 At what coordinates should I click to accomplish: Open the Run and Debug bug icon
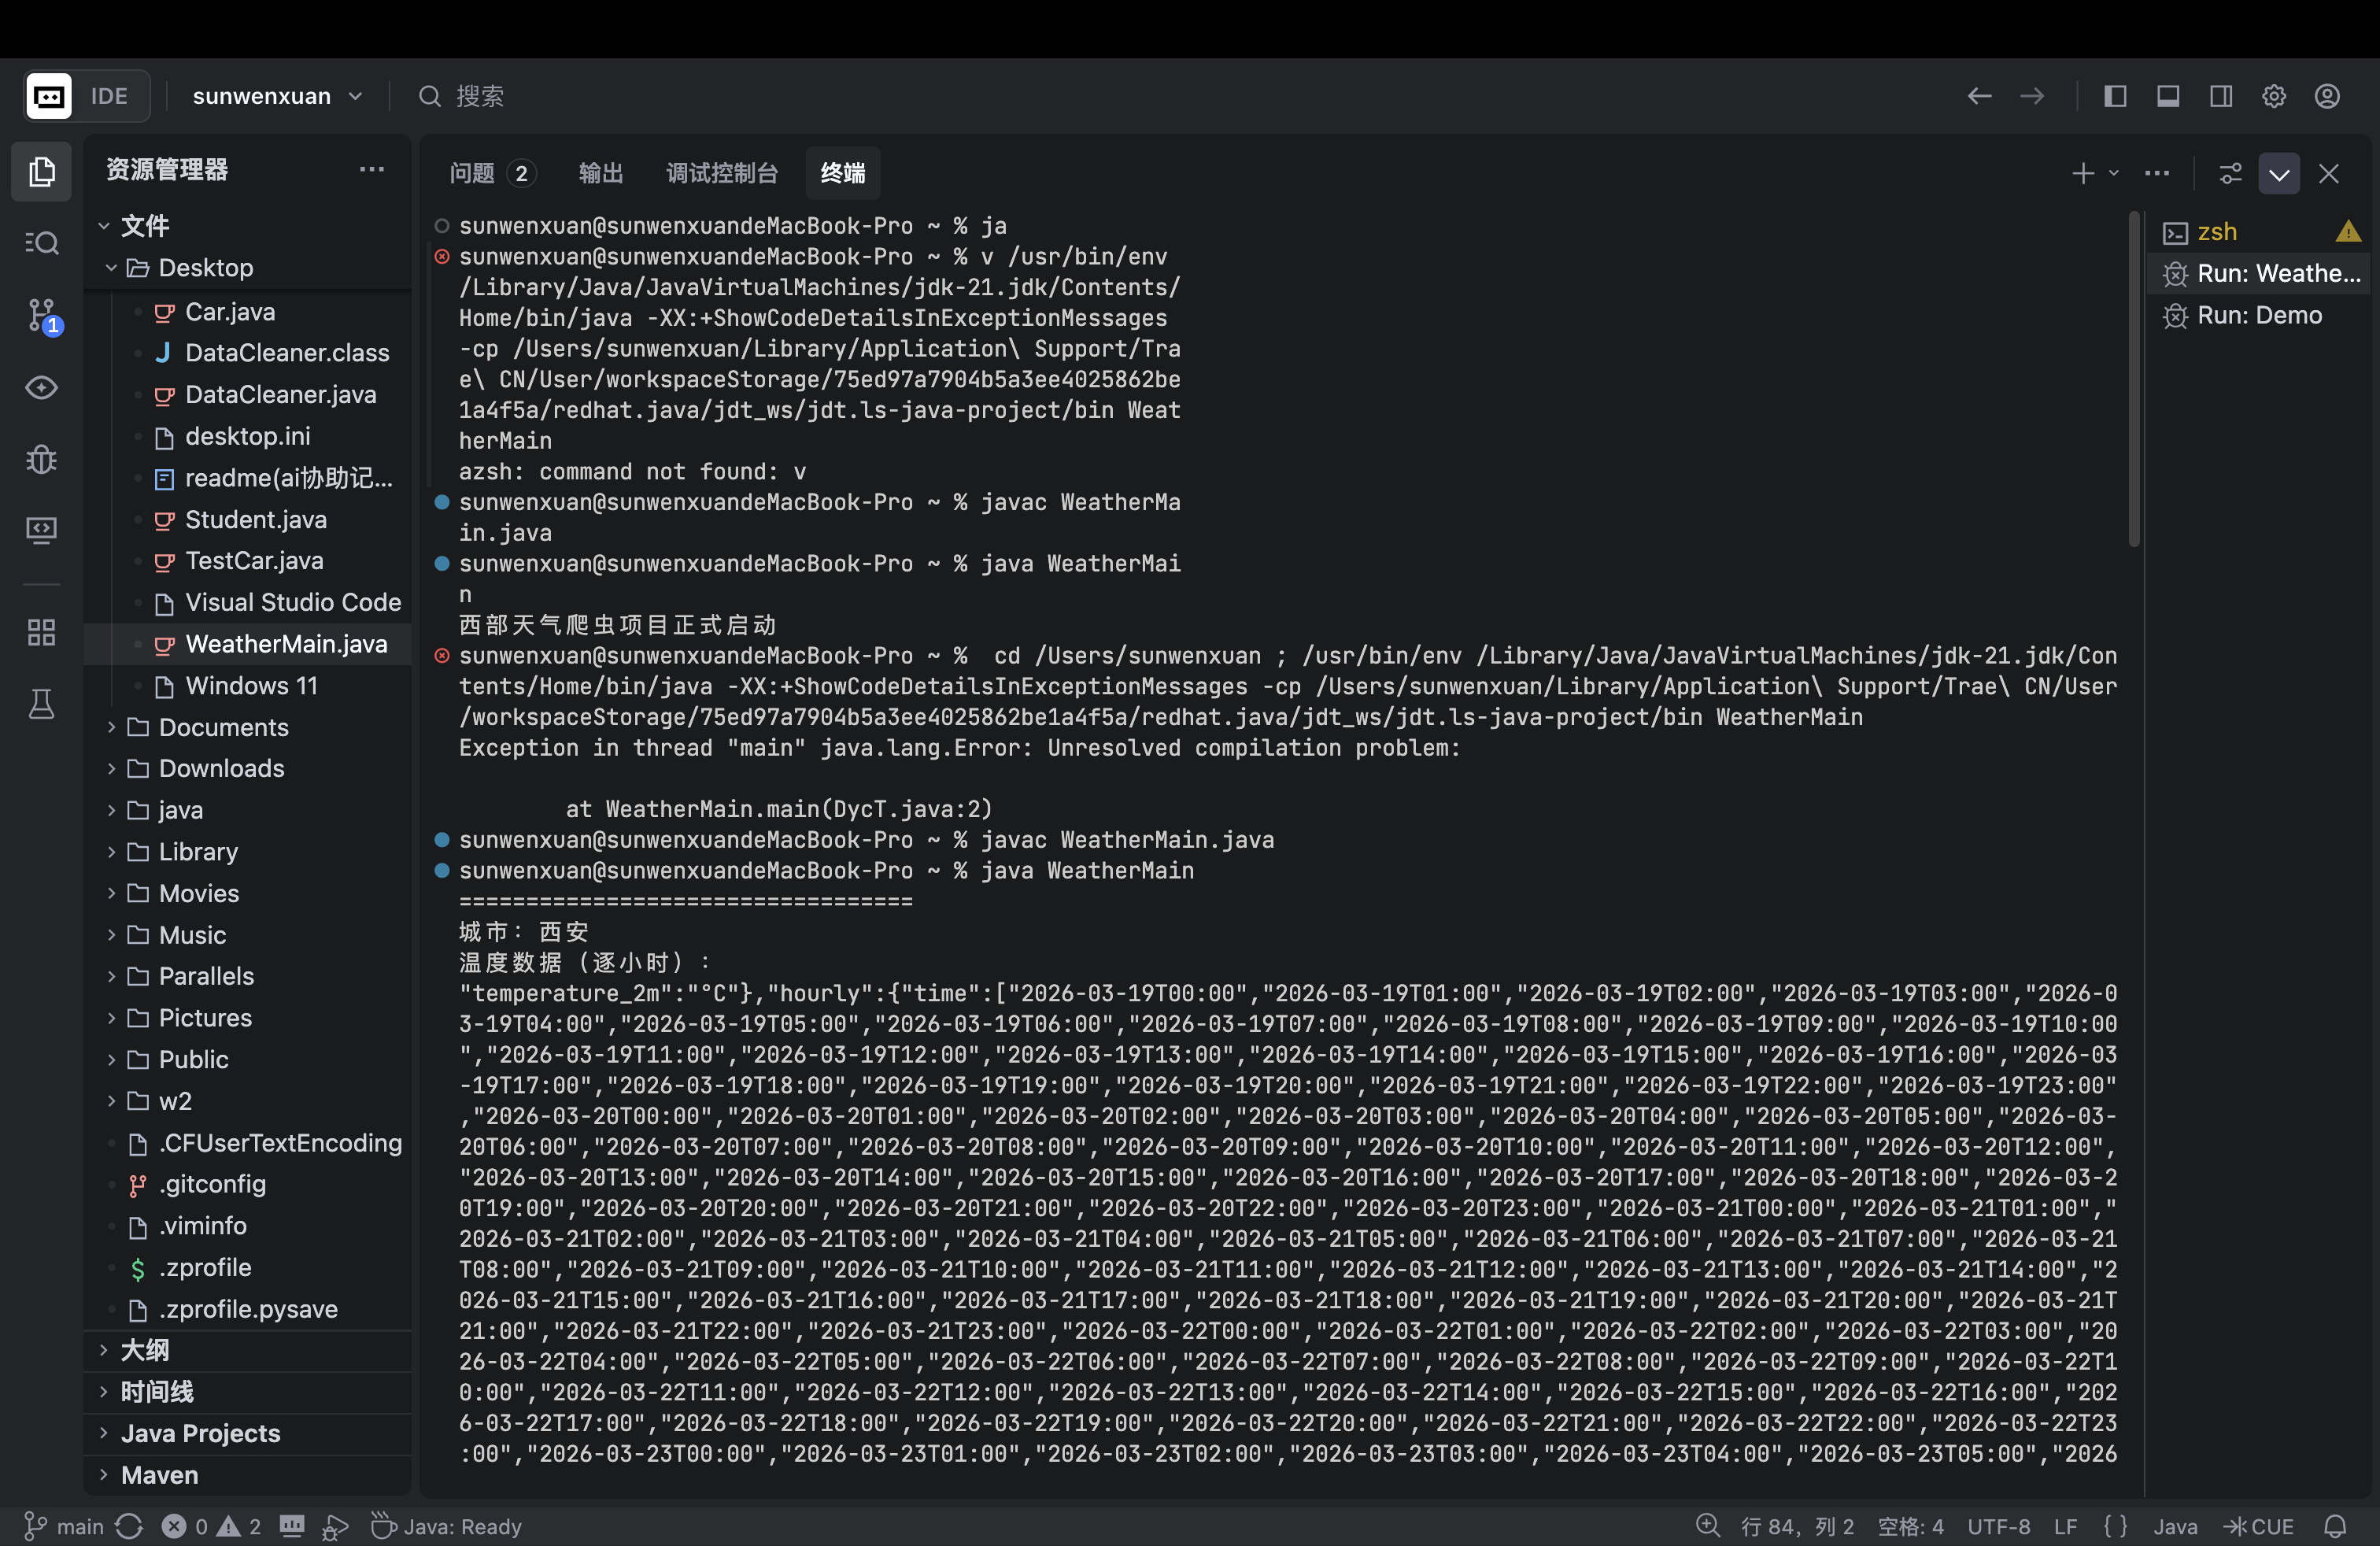(x=42, y=459)
